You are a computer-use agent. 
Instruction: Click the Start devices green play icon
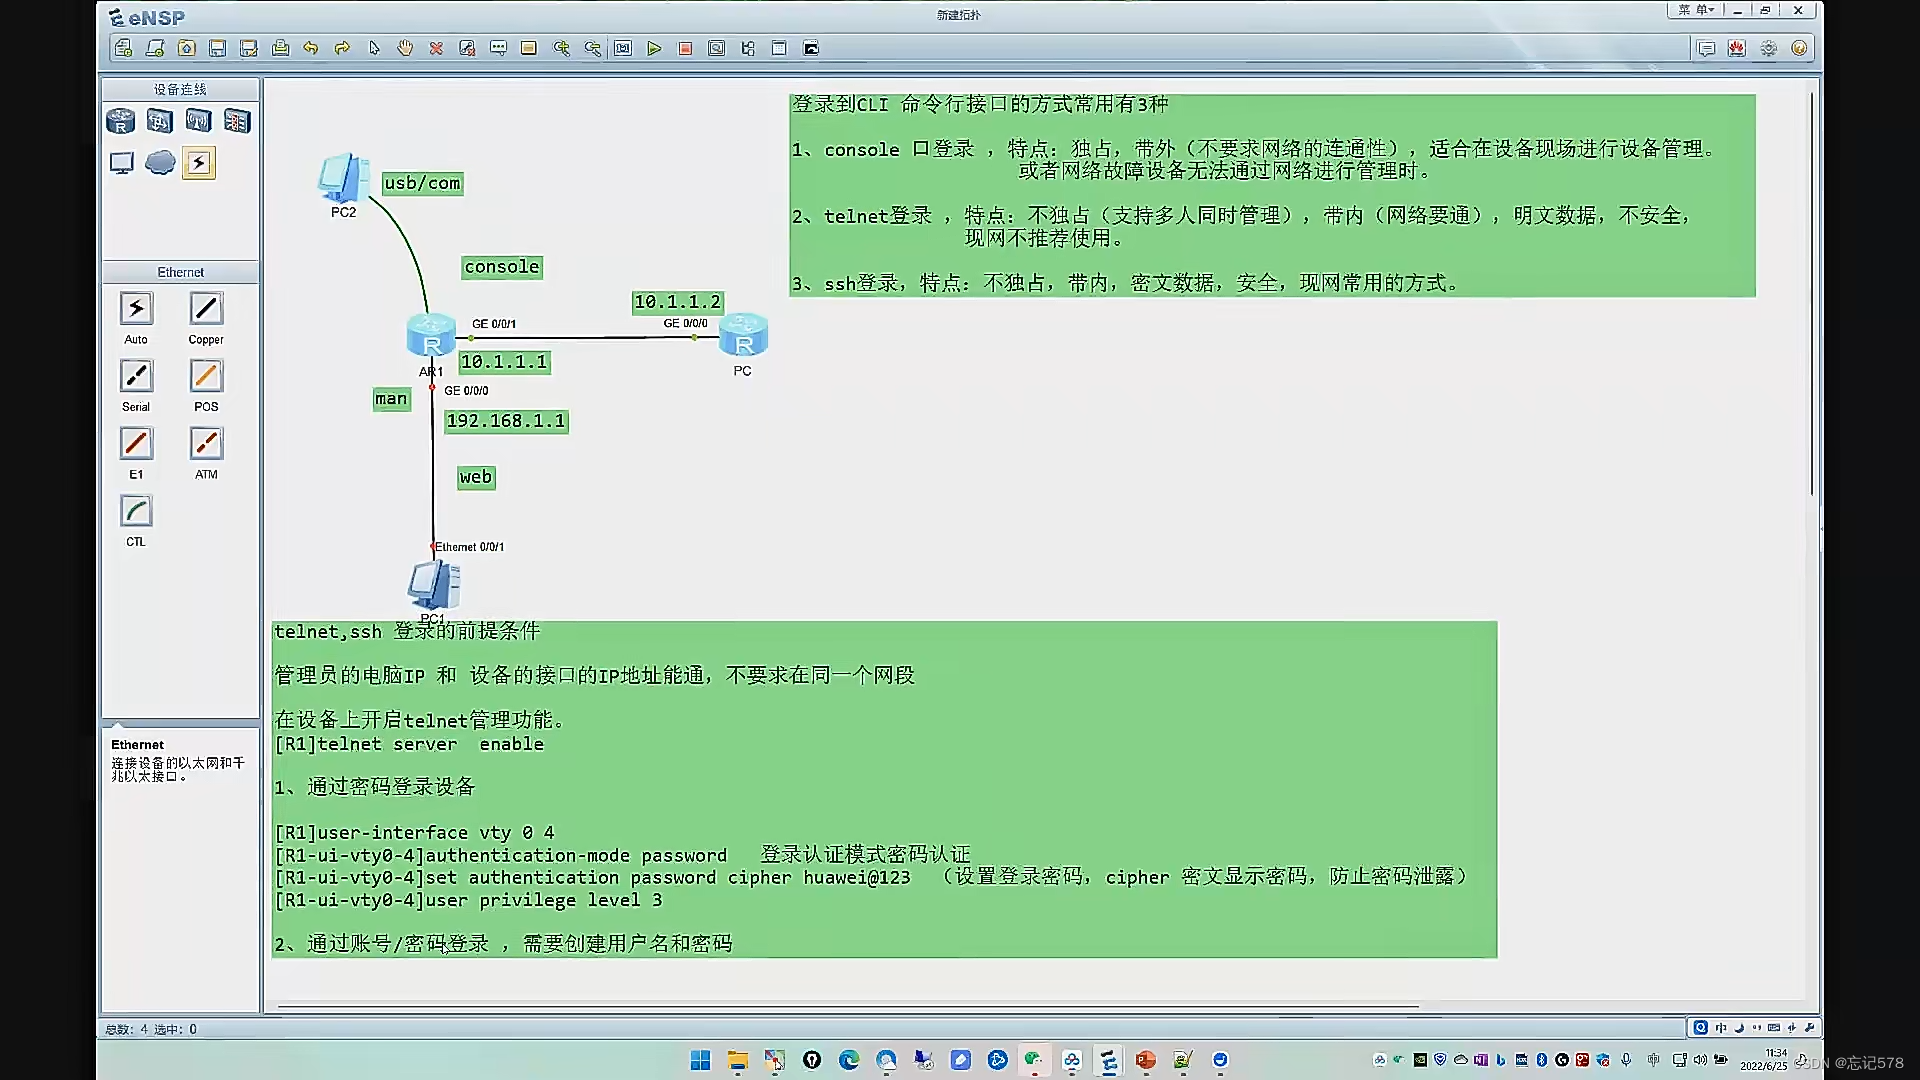click(x=654, y=48)
